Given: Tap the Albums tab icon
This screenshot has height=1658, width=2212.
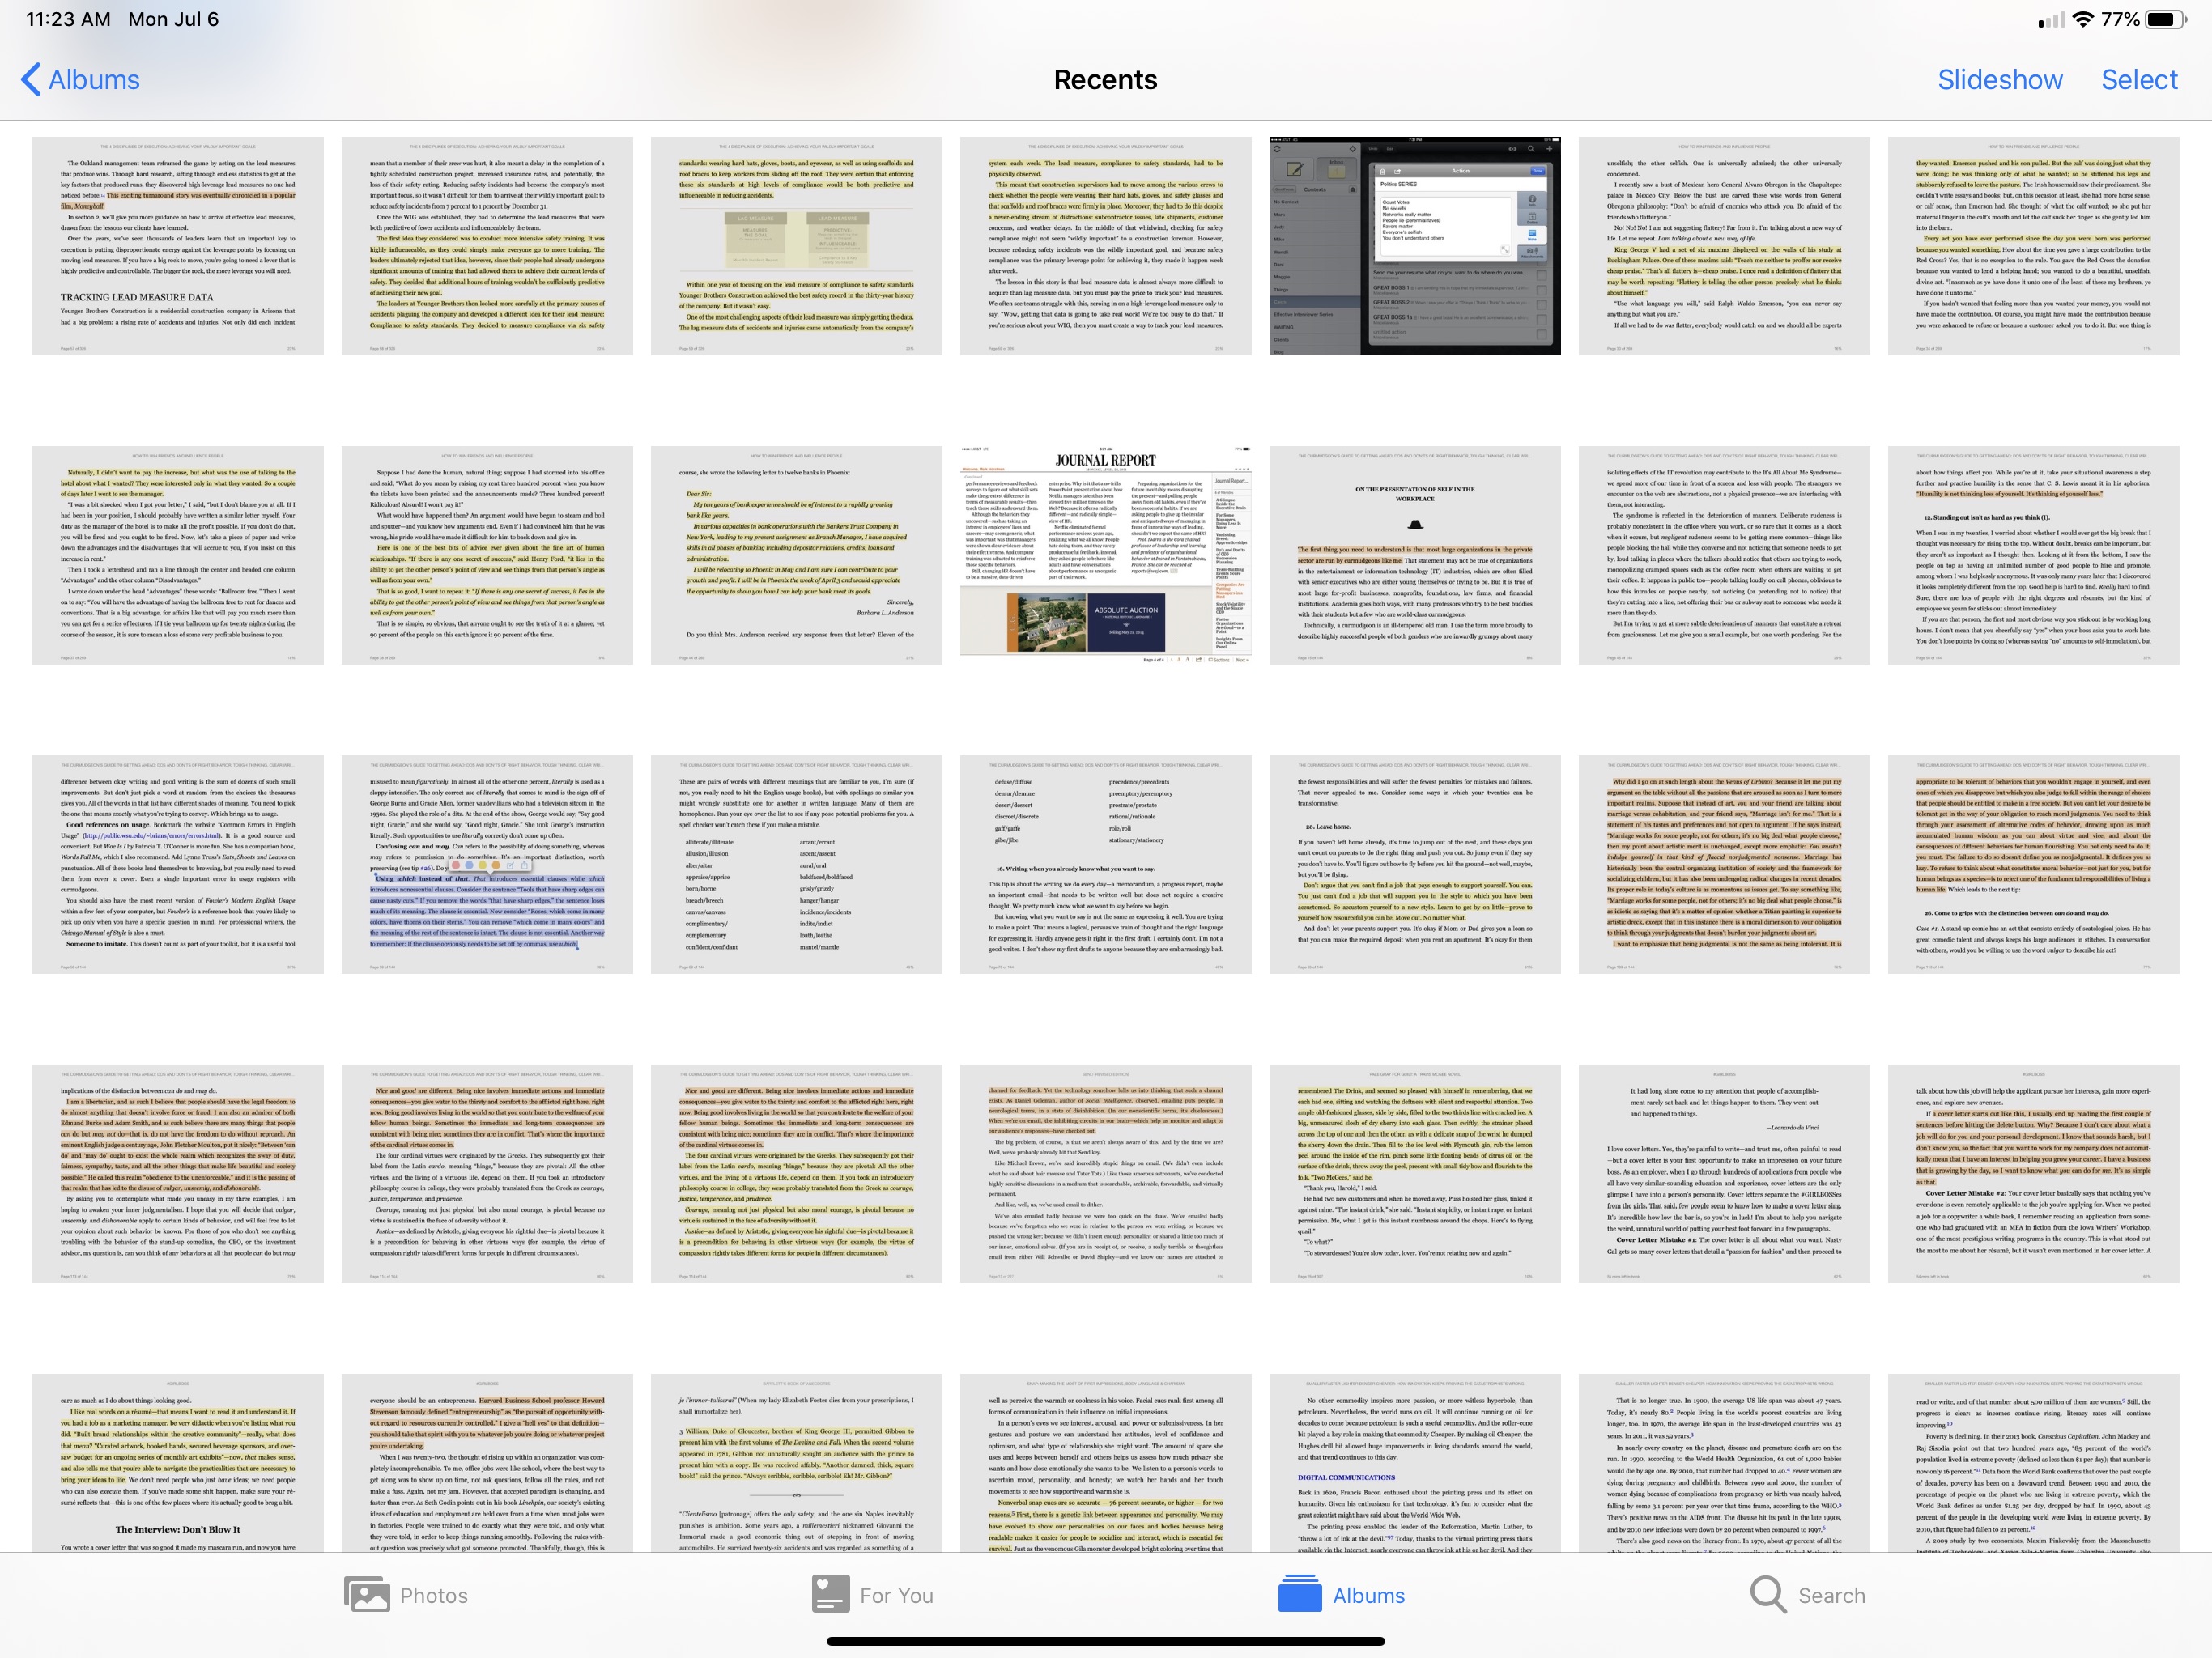Looking at the screenshot, I should (1300, 1595).
